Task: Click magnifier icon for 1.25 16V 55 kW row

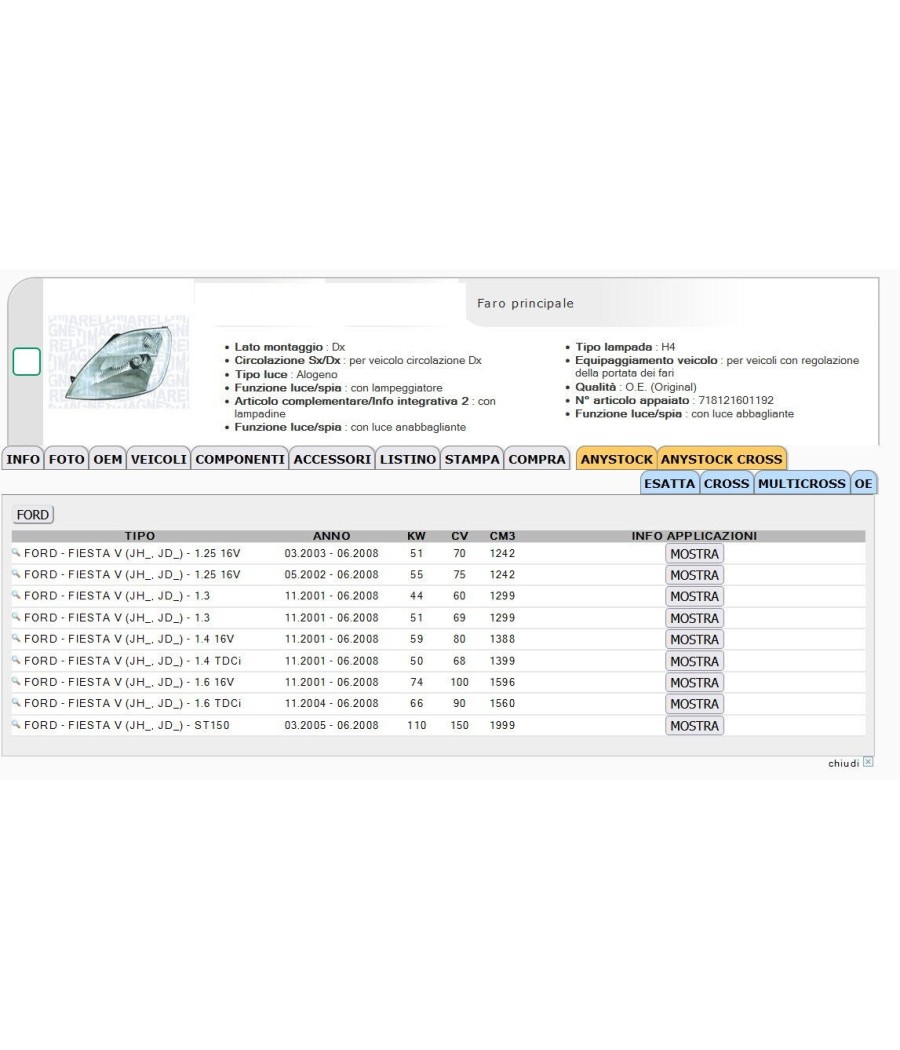Action: (16, 574)
